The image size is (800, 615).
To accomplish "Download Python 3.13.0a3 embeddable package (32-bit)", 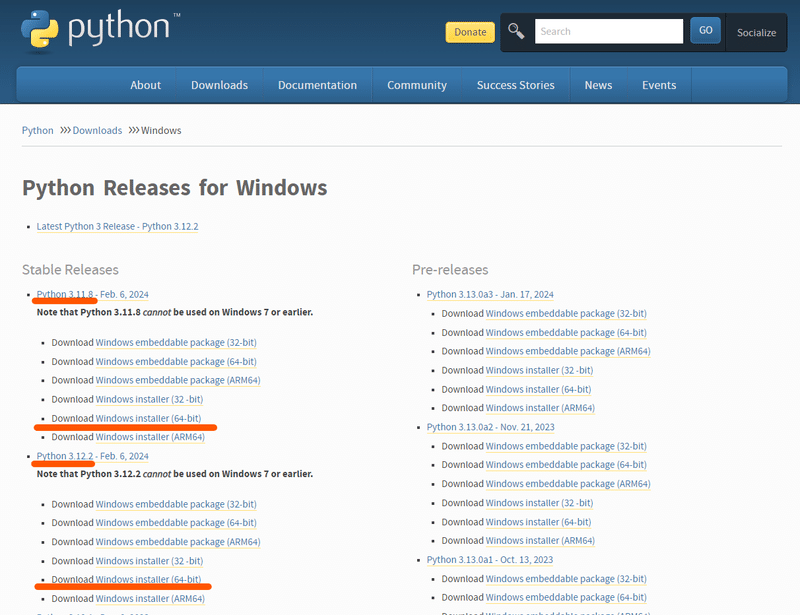I will (566, 313).
